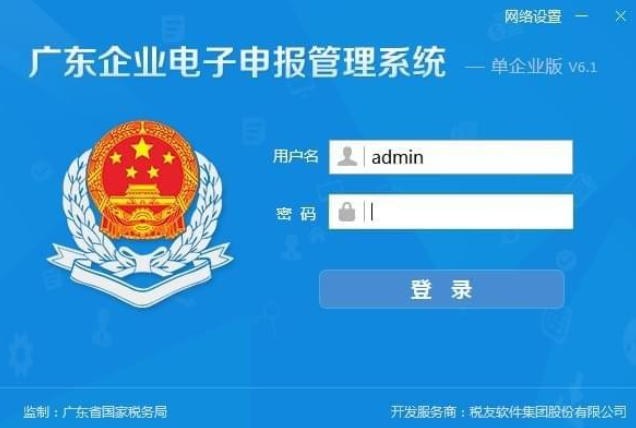Viewport: 636px width, 428px height.
Task: Minimize the login window
Action: pyautogui.click(x=582, y=16)
